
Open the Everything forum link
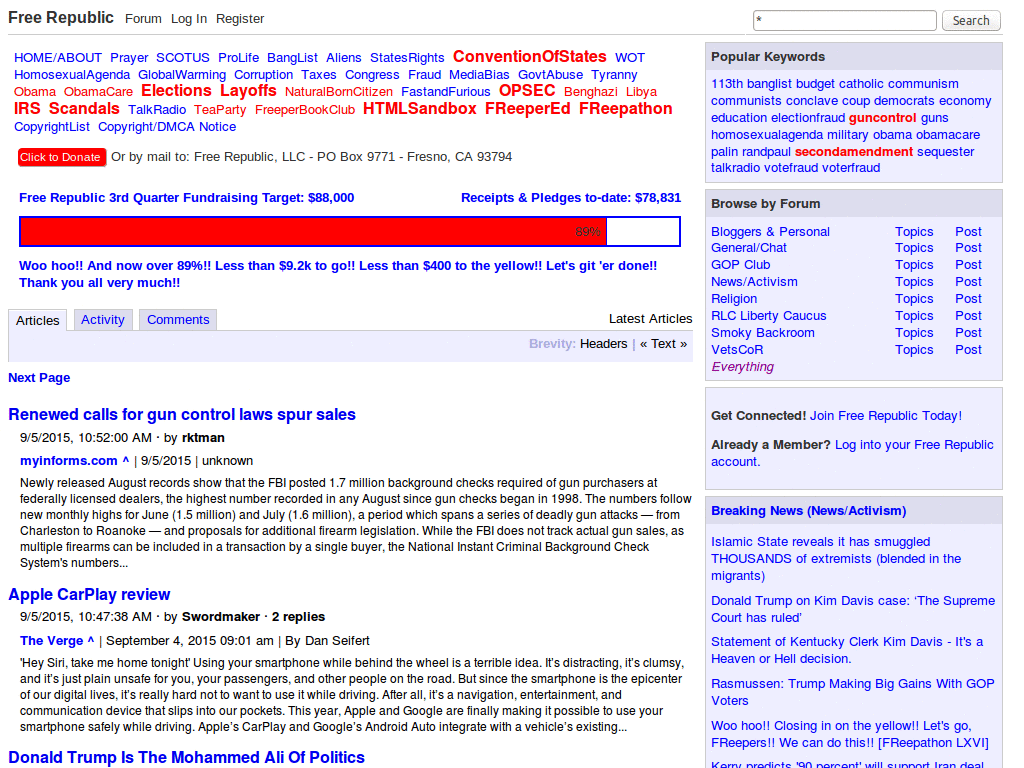(743, 367)
